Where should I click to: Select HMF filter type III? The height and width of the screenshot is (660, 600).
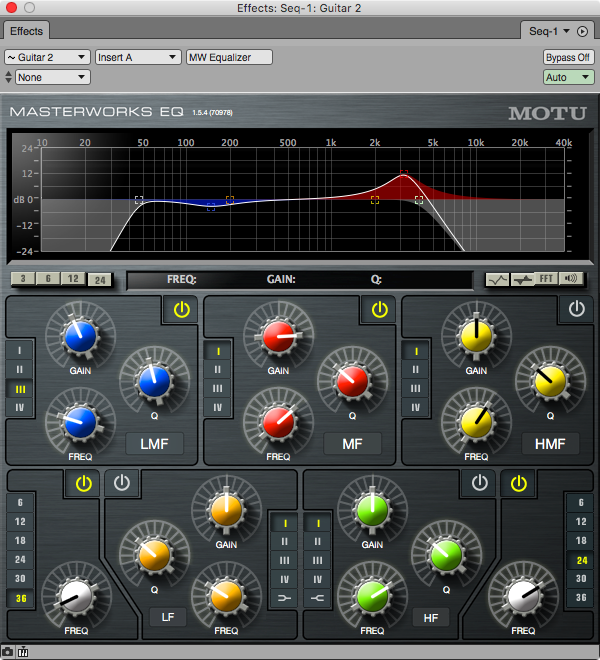(415, 389)
